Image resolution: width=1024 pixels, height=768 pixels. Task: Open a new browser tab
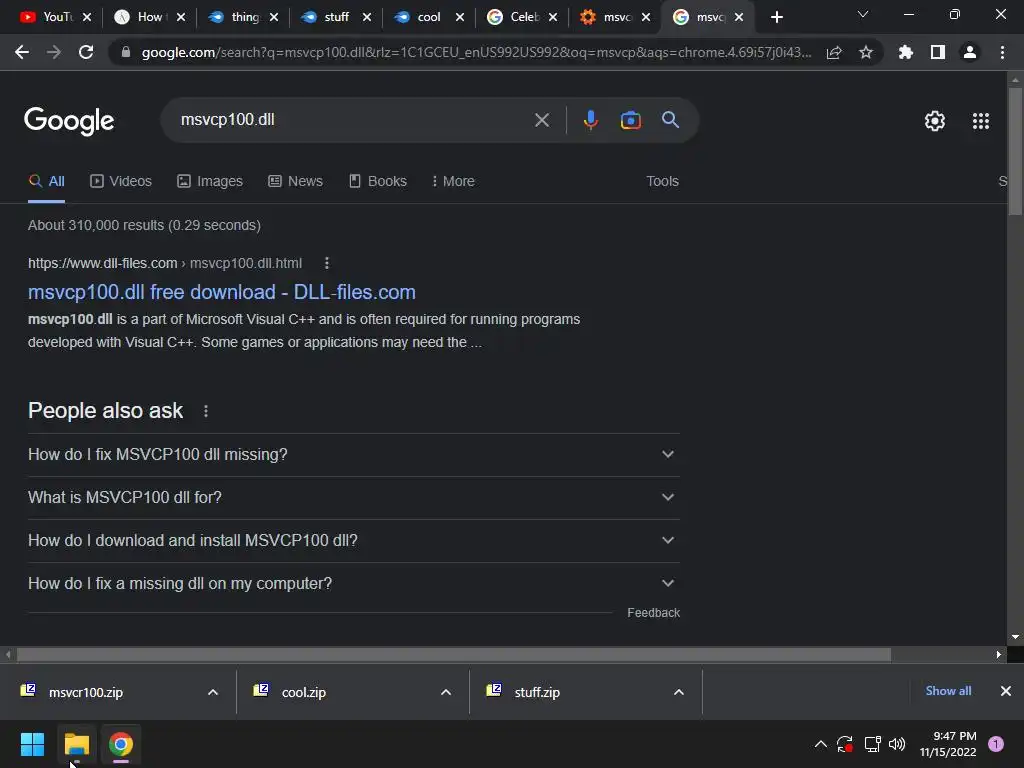point(776,18)
